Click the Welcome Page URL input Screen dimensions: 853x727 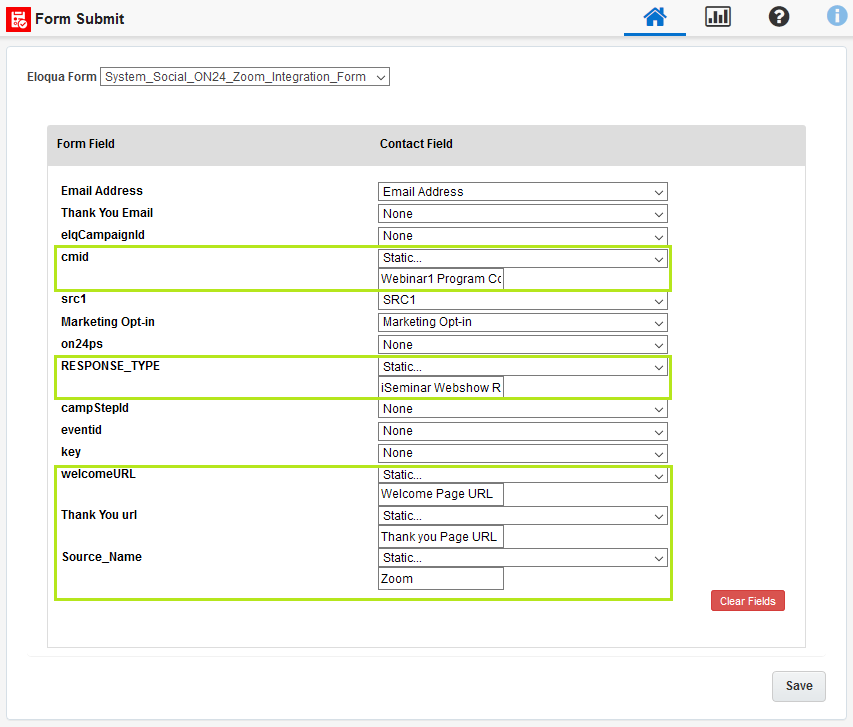point(441,494)
